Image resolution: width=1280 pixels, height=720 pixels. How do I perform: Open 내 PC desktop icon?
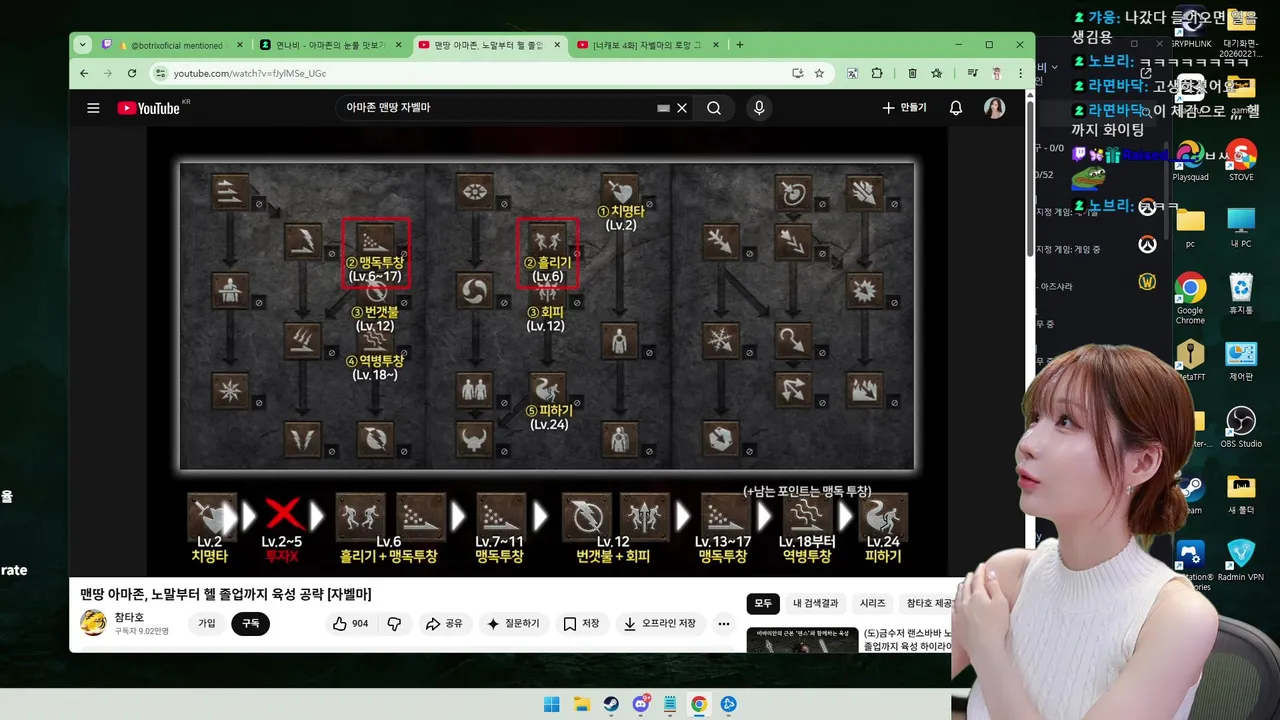pyautogui.click(x=1241, y=228)
